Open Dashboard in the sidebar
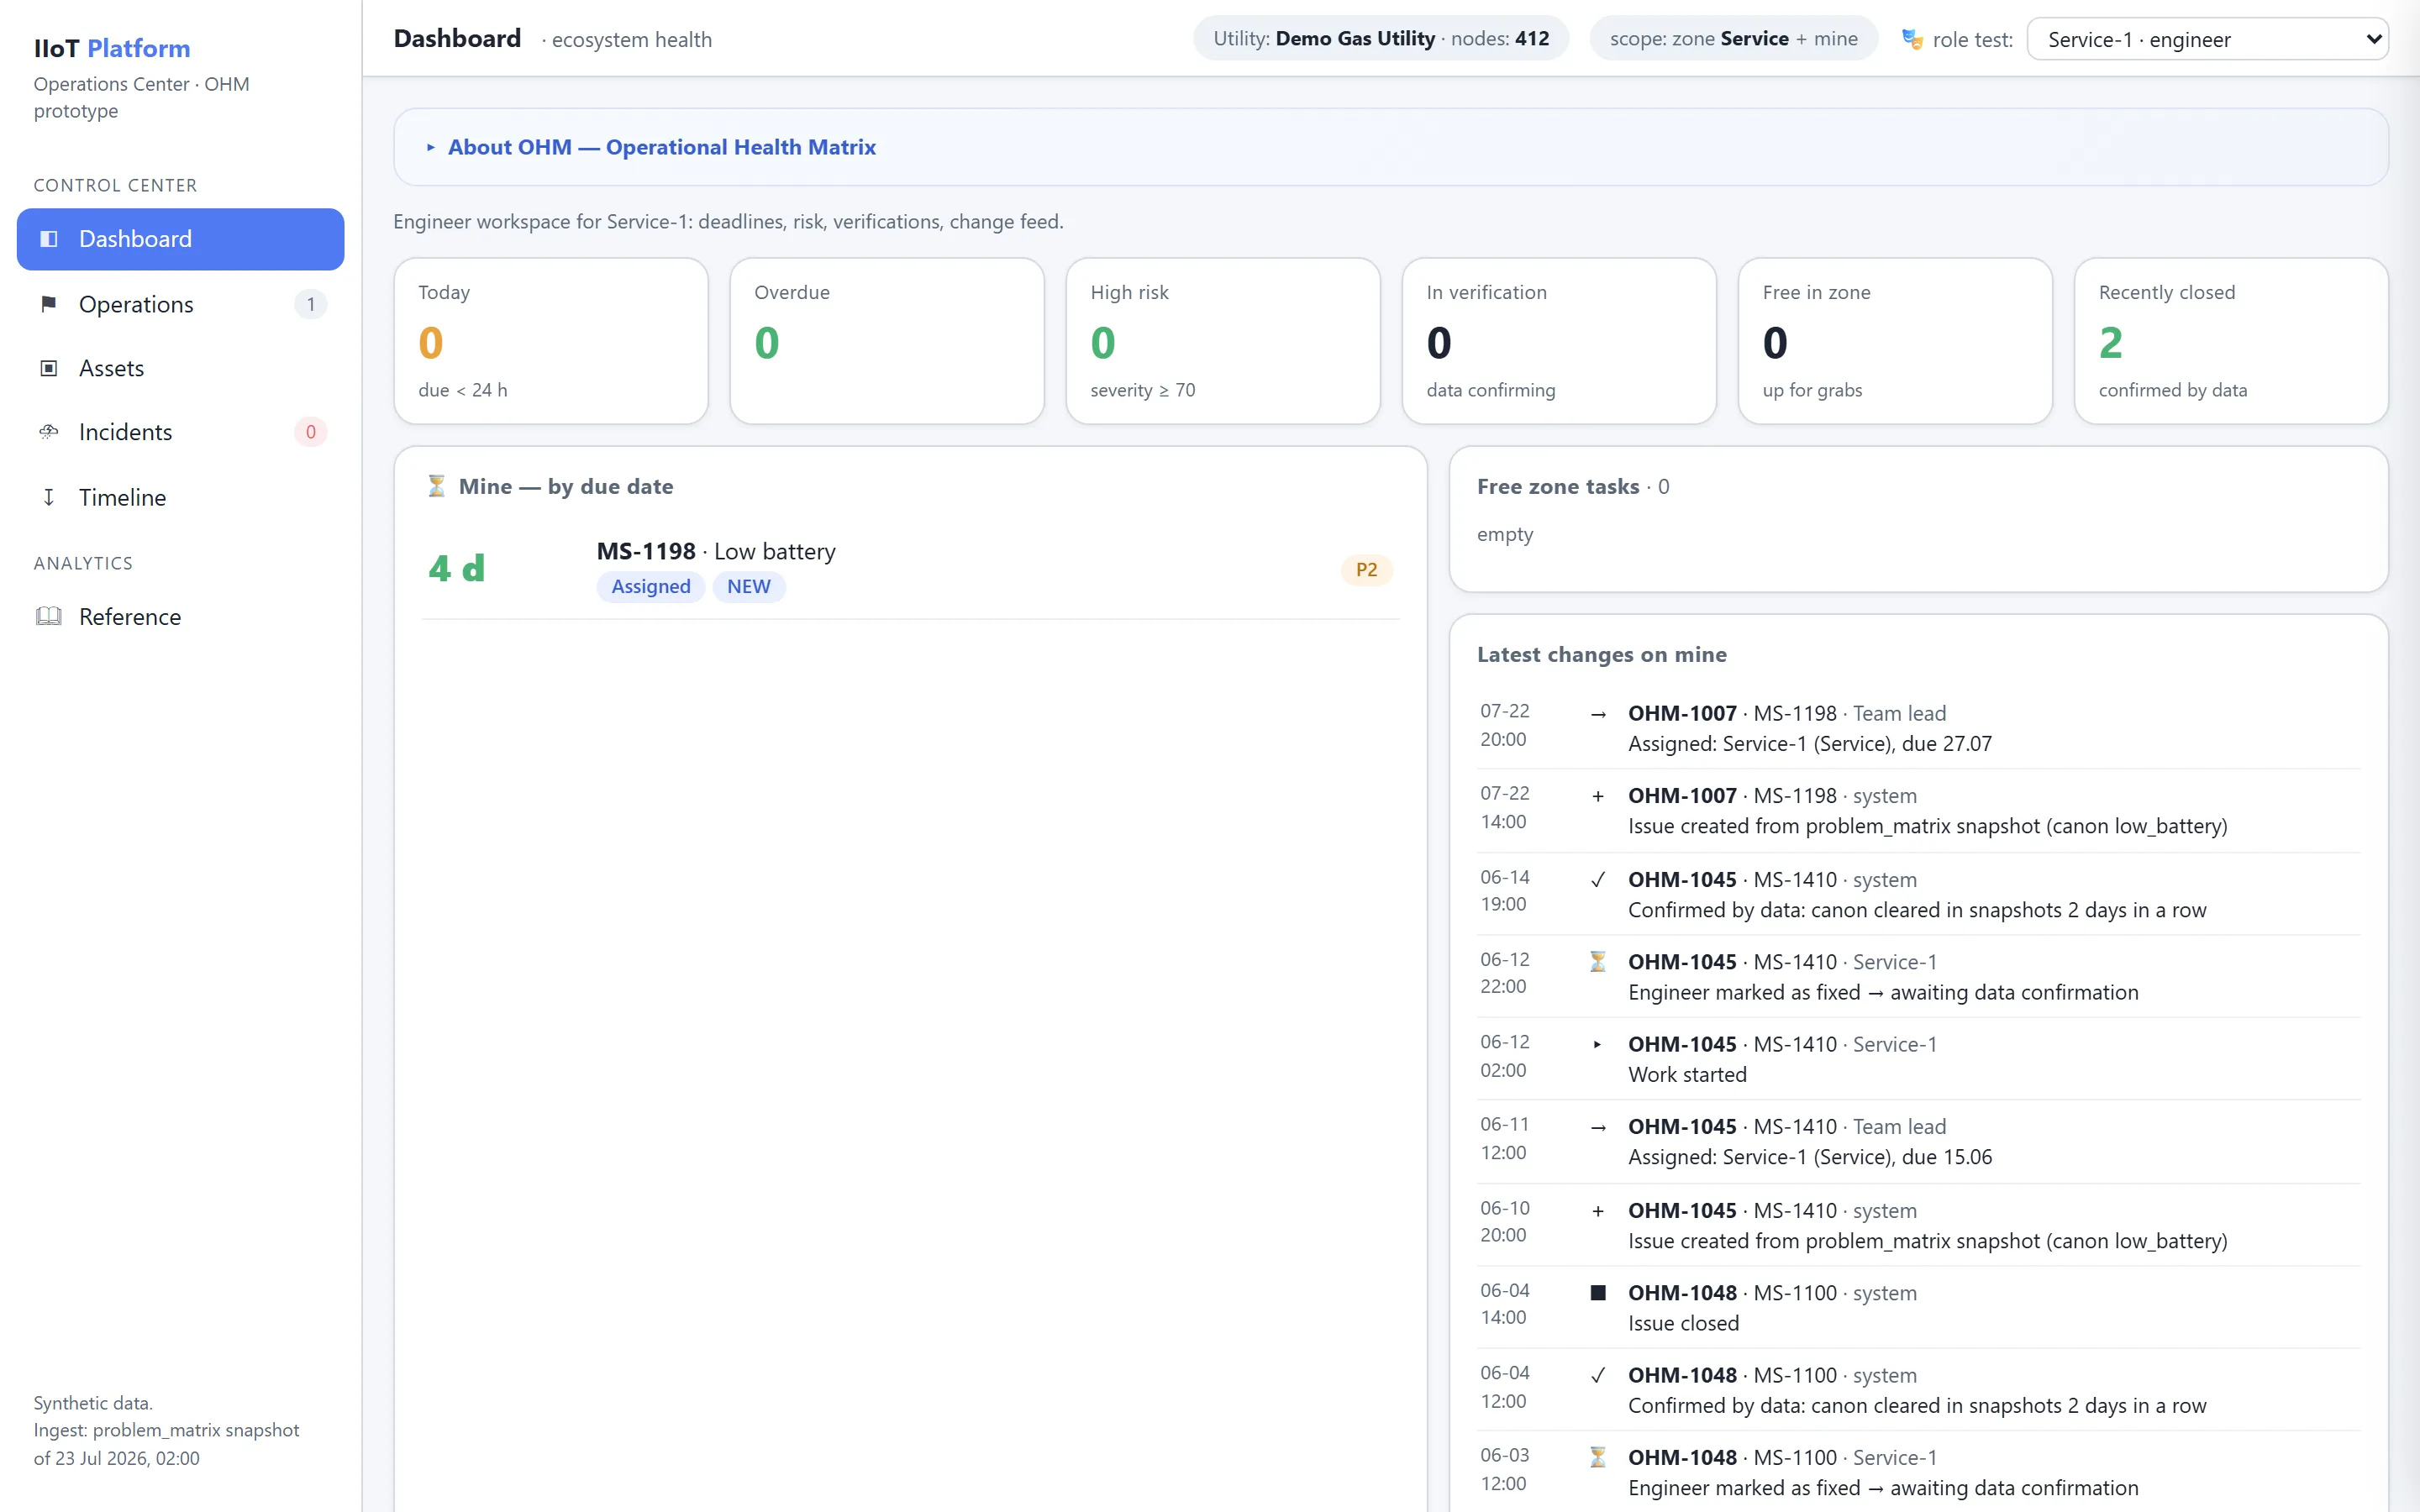This screenshot has height=1512, width=2420. [x=180, y=239]
